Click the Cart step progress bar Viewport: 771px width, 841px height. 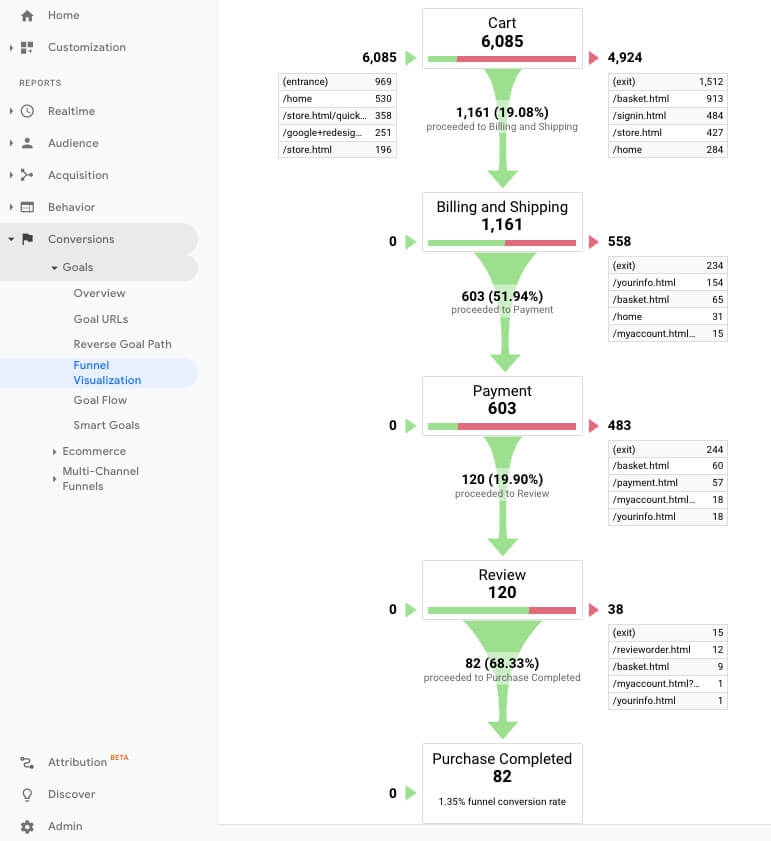click(502, 59)
